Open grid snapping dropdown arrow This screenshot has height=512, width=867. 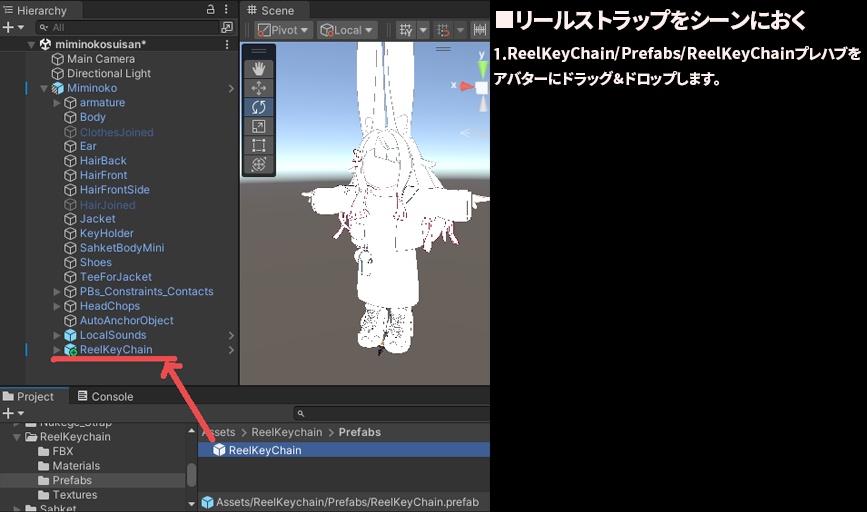click(x=423, y=30)
